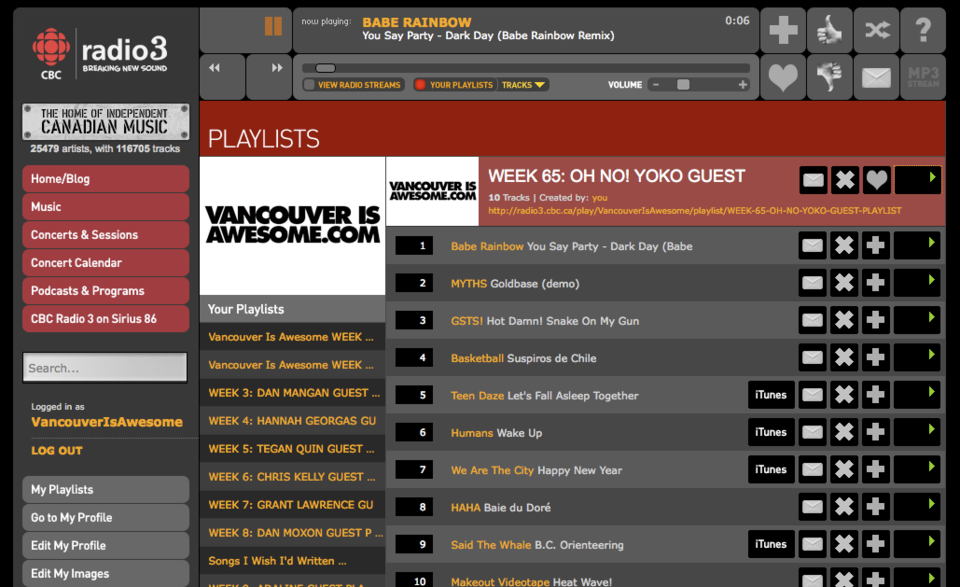Open CBC Radio 3 on Sirius 86
Image resolution: width=960 pixels, height=587 pixels.
[106, 319]
